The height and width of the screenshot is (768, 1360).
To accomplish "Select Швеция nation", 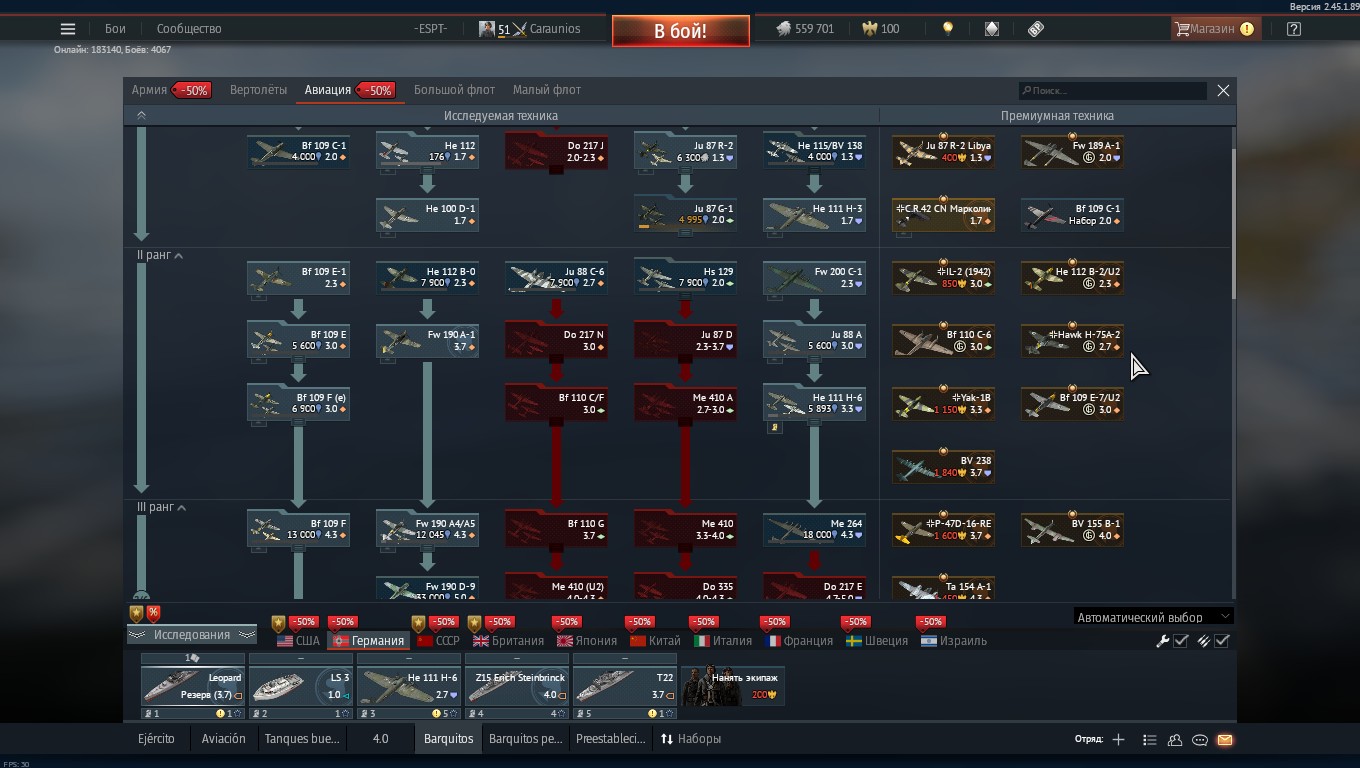I will 877,641.
